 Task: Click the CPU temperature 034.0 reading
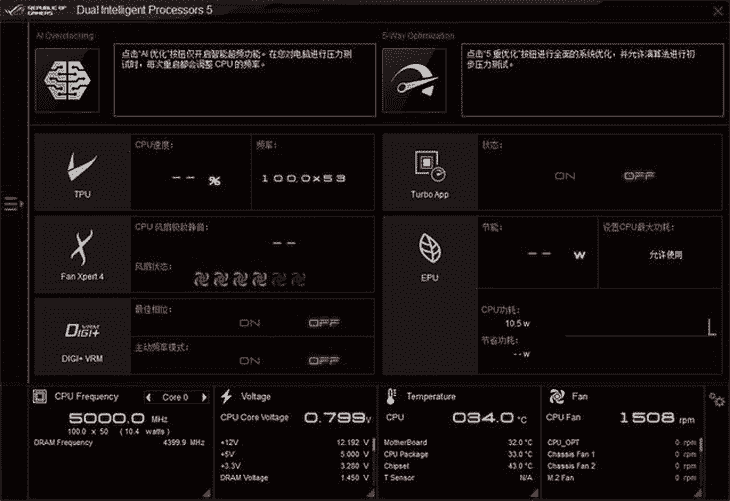tap(489, 418)
